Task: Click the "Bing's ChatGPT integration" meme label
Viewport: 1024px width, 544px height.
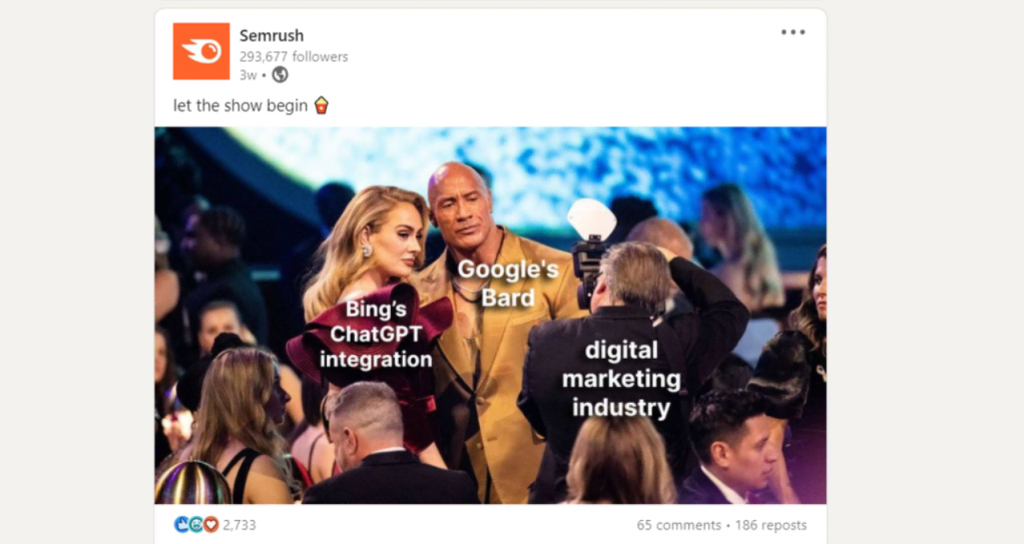Action: pyautogui.click(x=376, y=334)
